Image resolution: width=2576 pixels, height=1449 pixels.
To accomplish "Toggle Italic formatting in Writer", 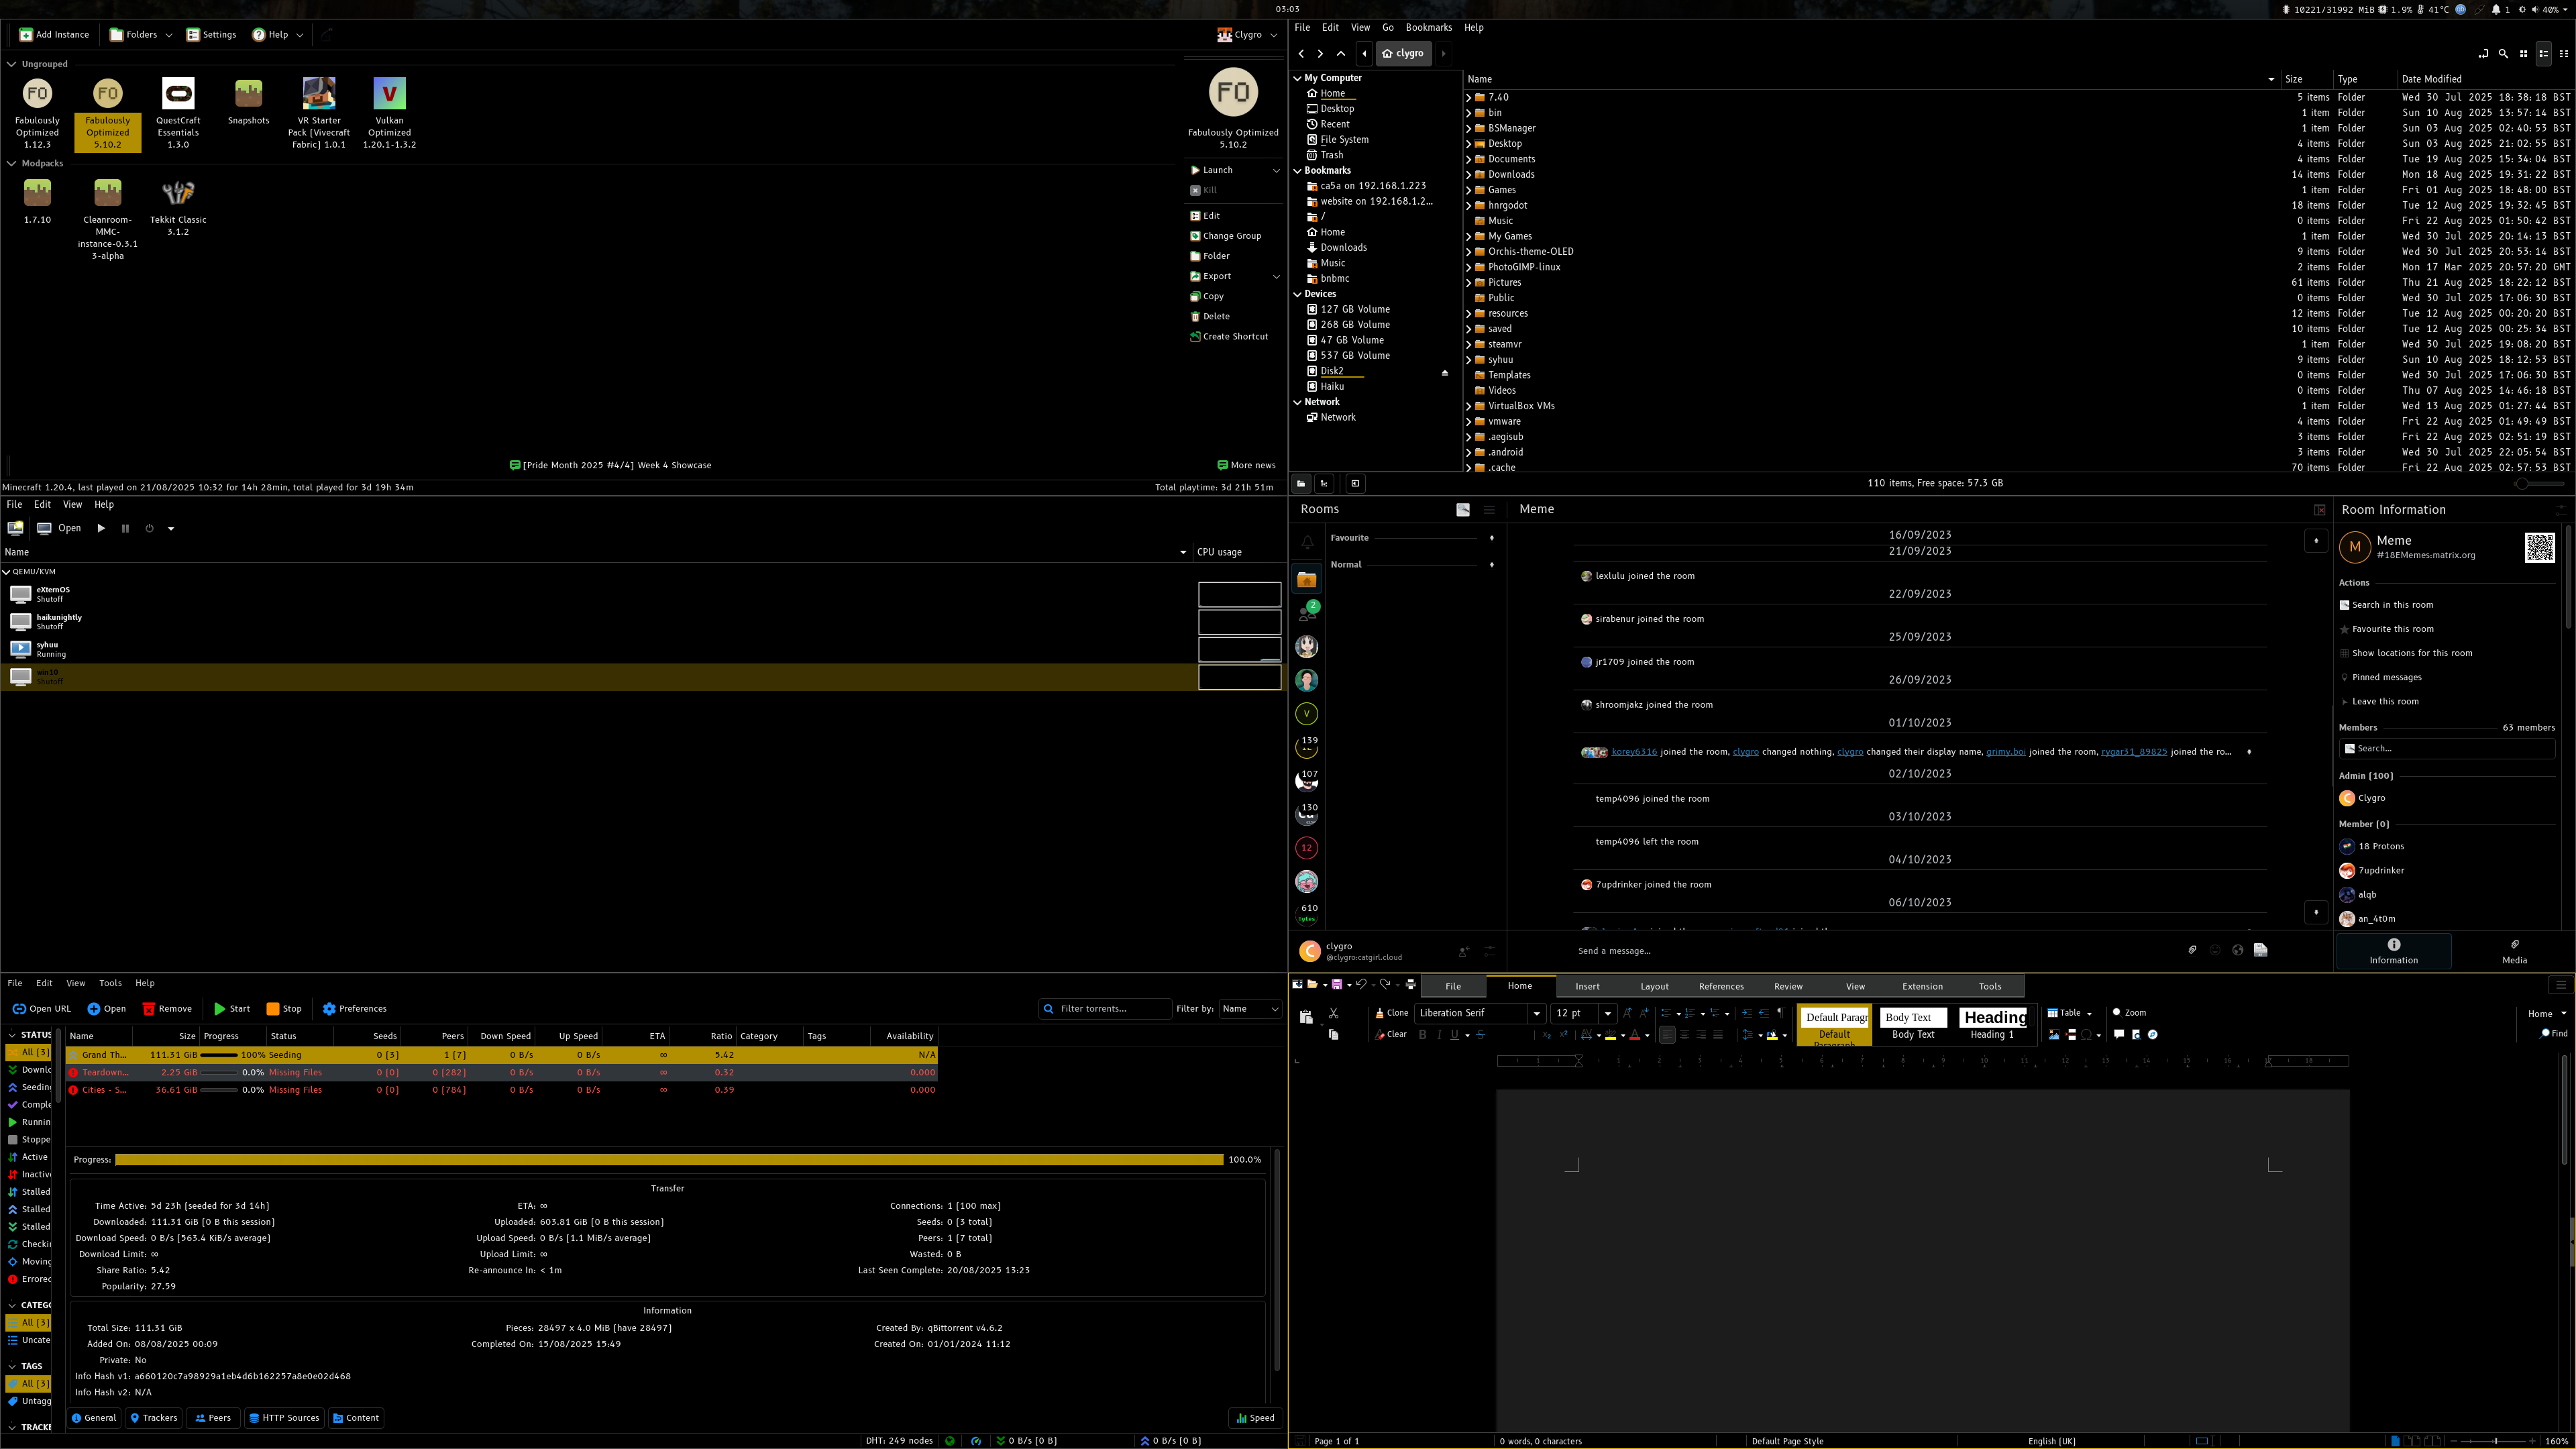I will 1439,1035.
